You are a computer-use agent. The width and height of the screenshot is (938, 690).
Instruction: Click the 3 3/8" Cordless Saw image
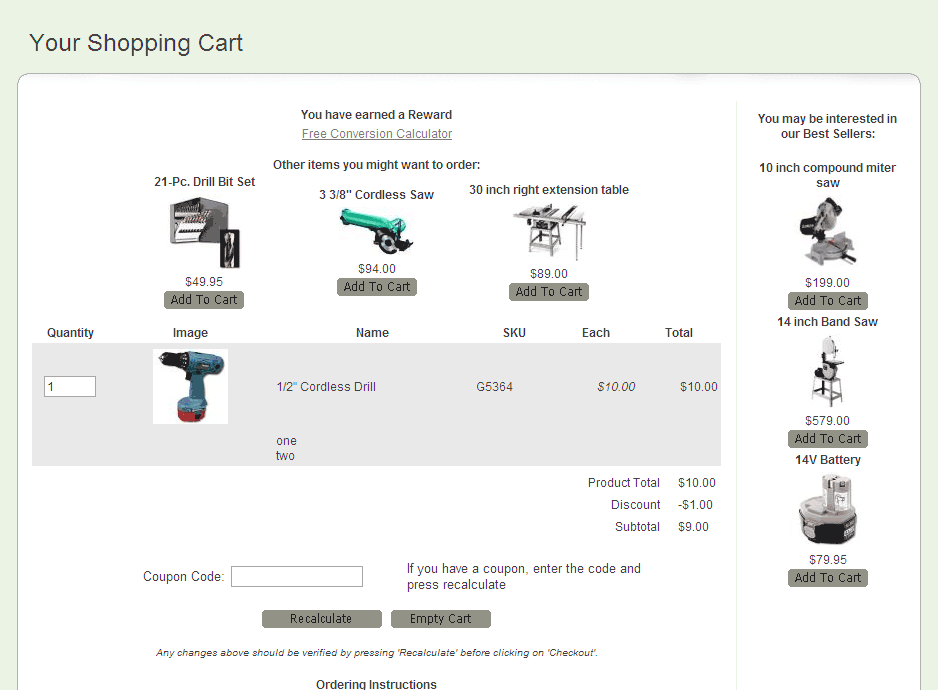377,231
